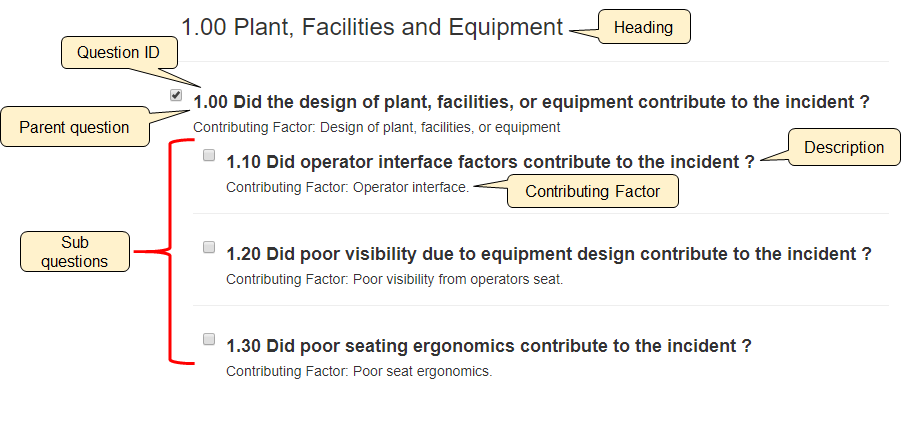This screenshot has width=901, height=425.
Task: Click the Description callout label
Action: coord(844,147)
